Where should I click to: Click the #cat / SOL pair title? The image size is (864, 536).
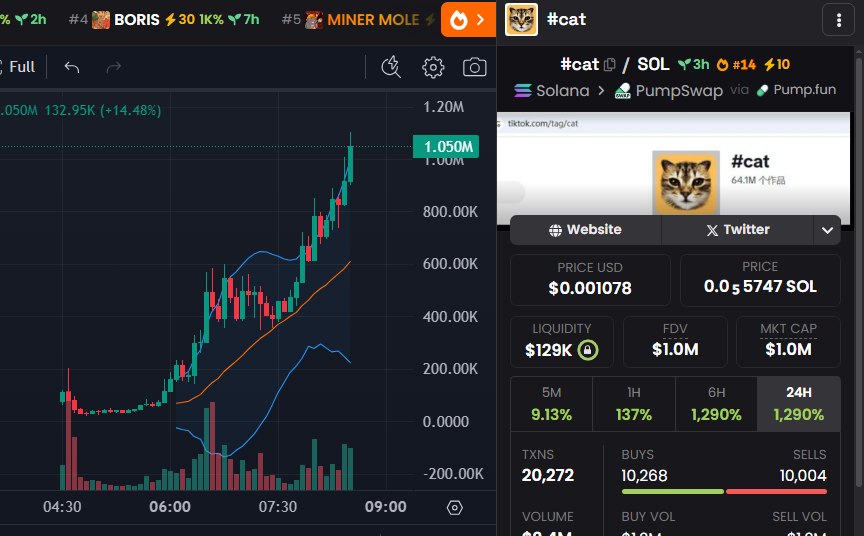pos(614,64)
